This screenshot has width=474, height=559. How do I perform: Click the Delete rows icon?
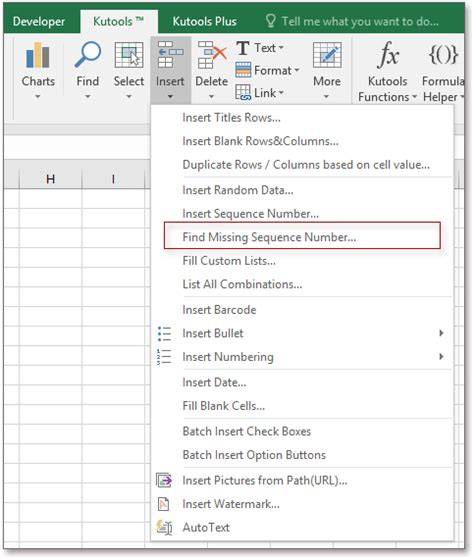coord(212,55)
